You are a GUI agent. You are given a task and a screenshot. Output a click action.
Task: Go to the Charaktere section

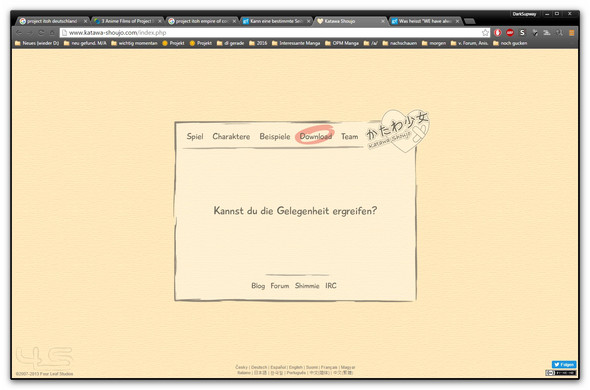[231, 136]
